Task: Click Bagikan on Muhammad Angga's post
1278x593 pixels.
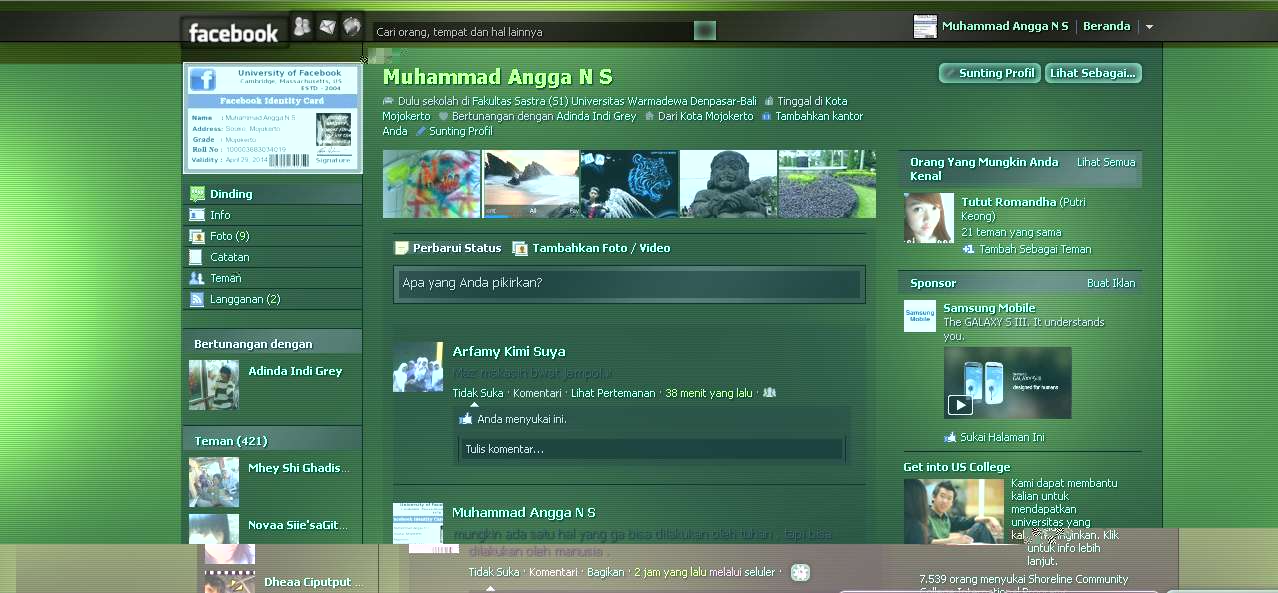Action: (606, 572)
